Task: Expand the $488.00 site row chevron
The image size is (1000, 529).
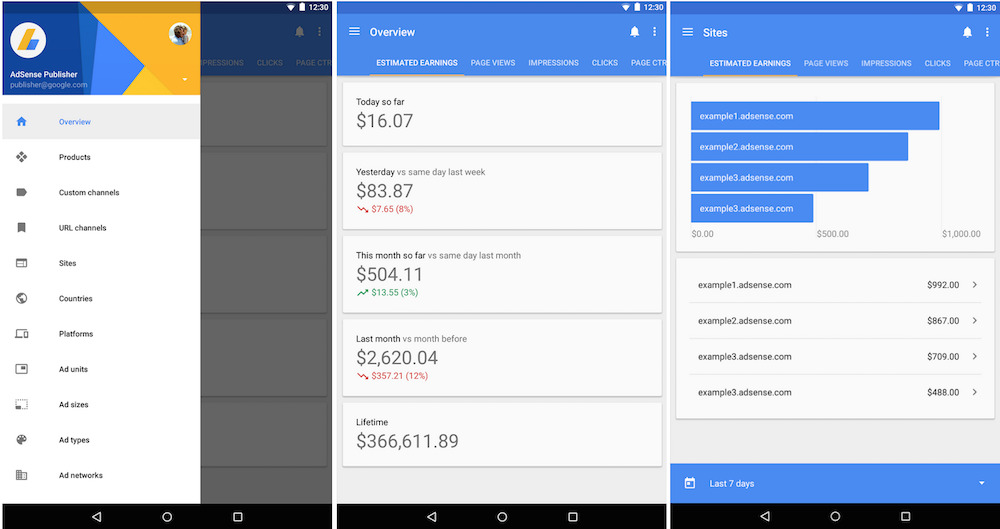Action: pyautogui.click(x=975, y=392)
